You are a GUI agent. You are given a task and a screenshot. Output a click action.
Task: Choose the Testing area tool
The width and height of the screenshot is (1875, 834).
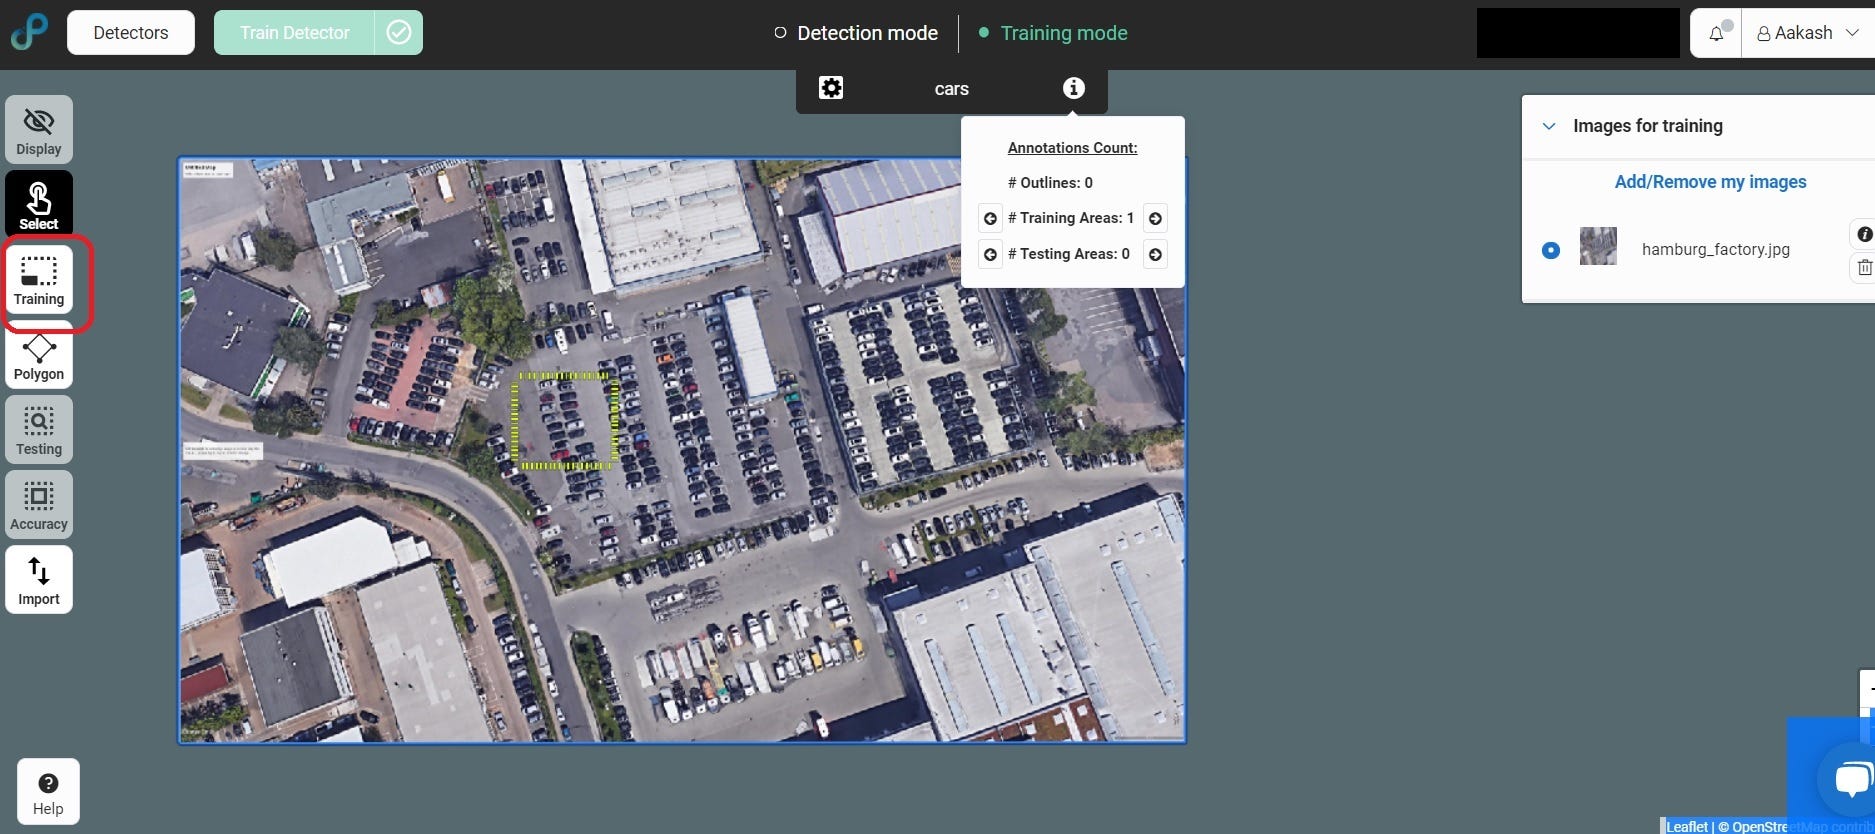(x=39, y=430)
